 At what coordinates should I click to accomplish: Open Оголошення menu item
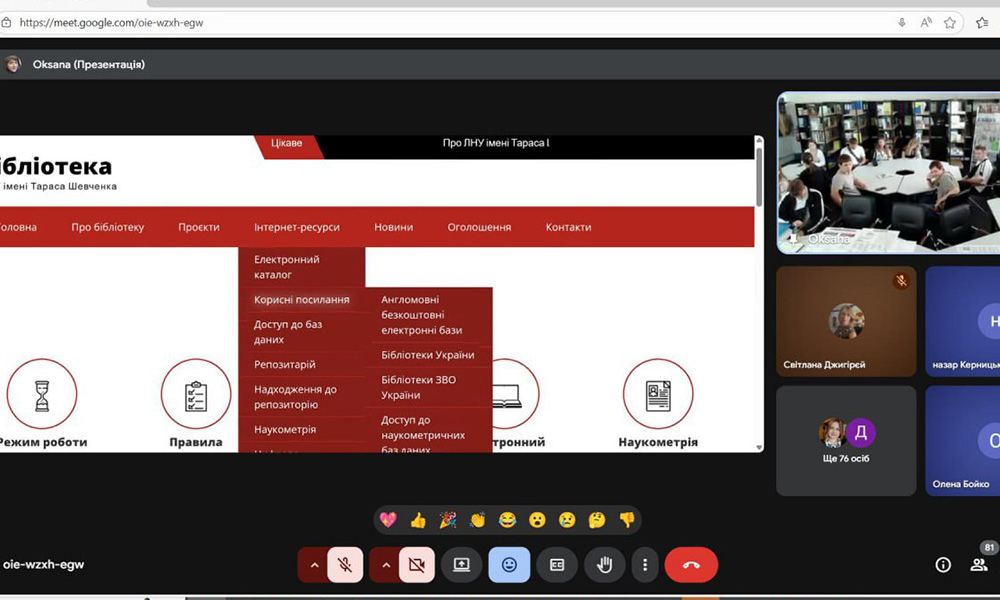coord(479,227)
